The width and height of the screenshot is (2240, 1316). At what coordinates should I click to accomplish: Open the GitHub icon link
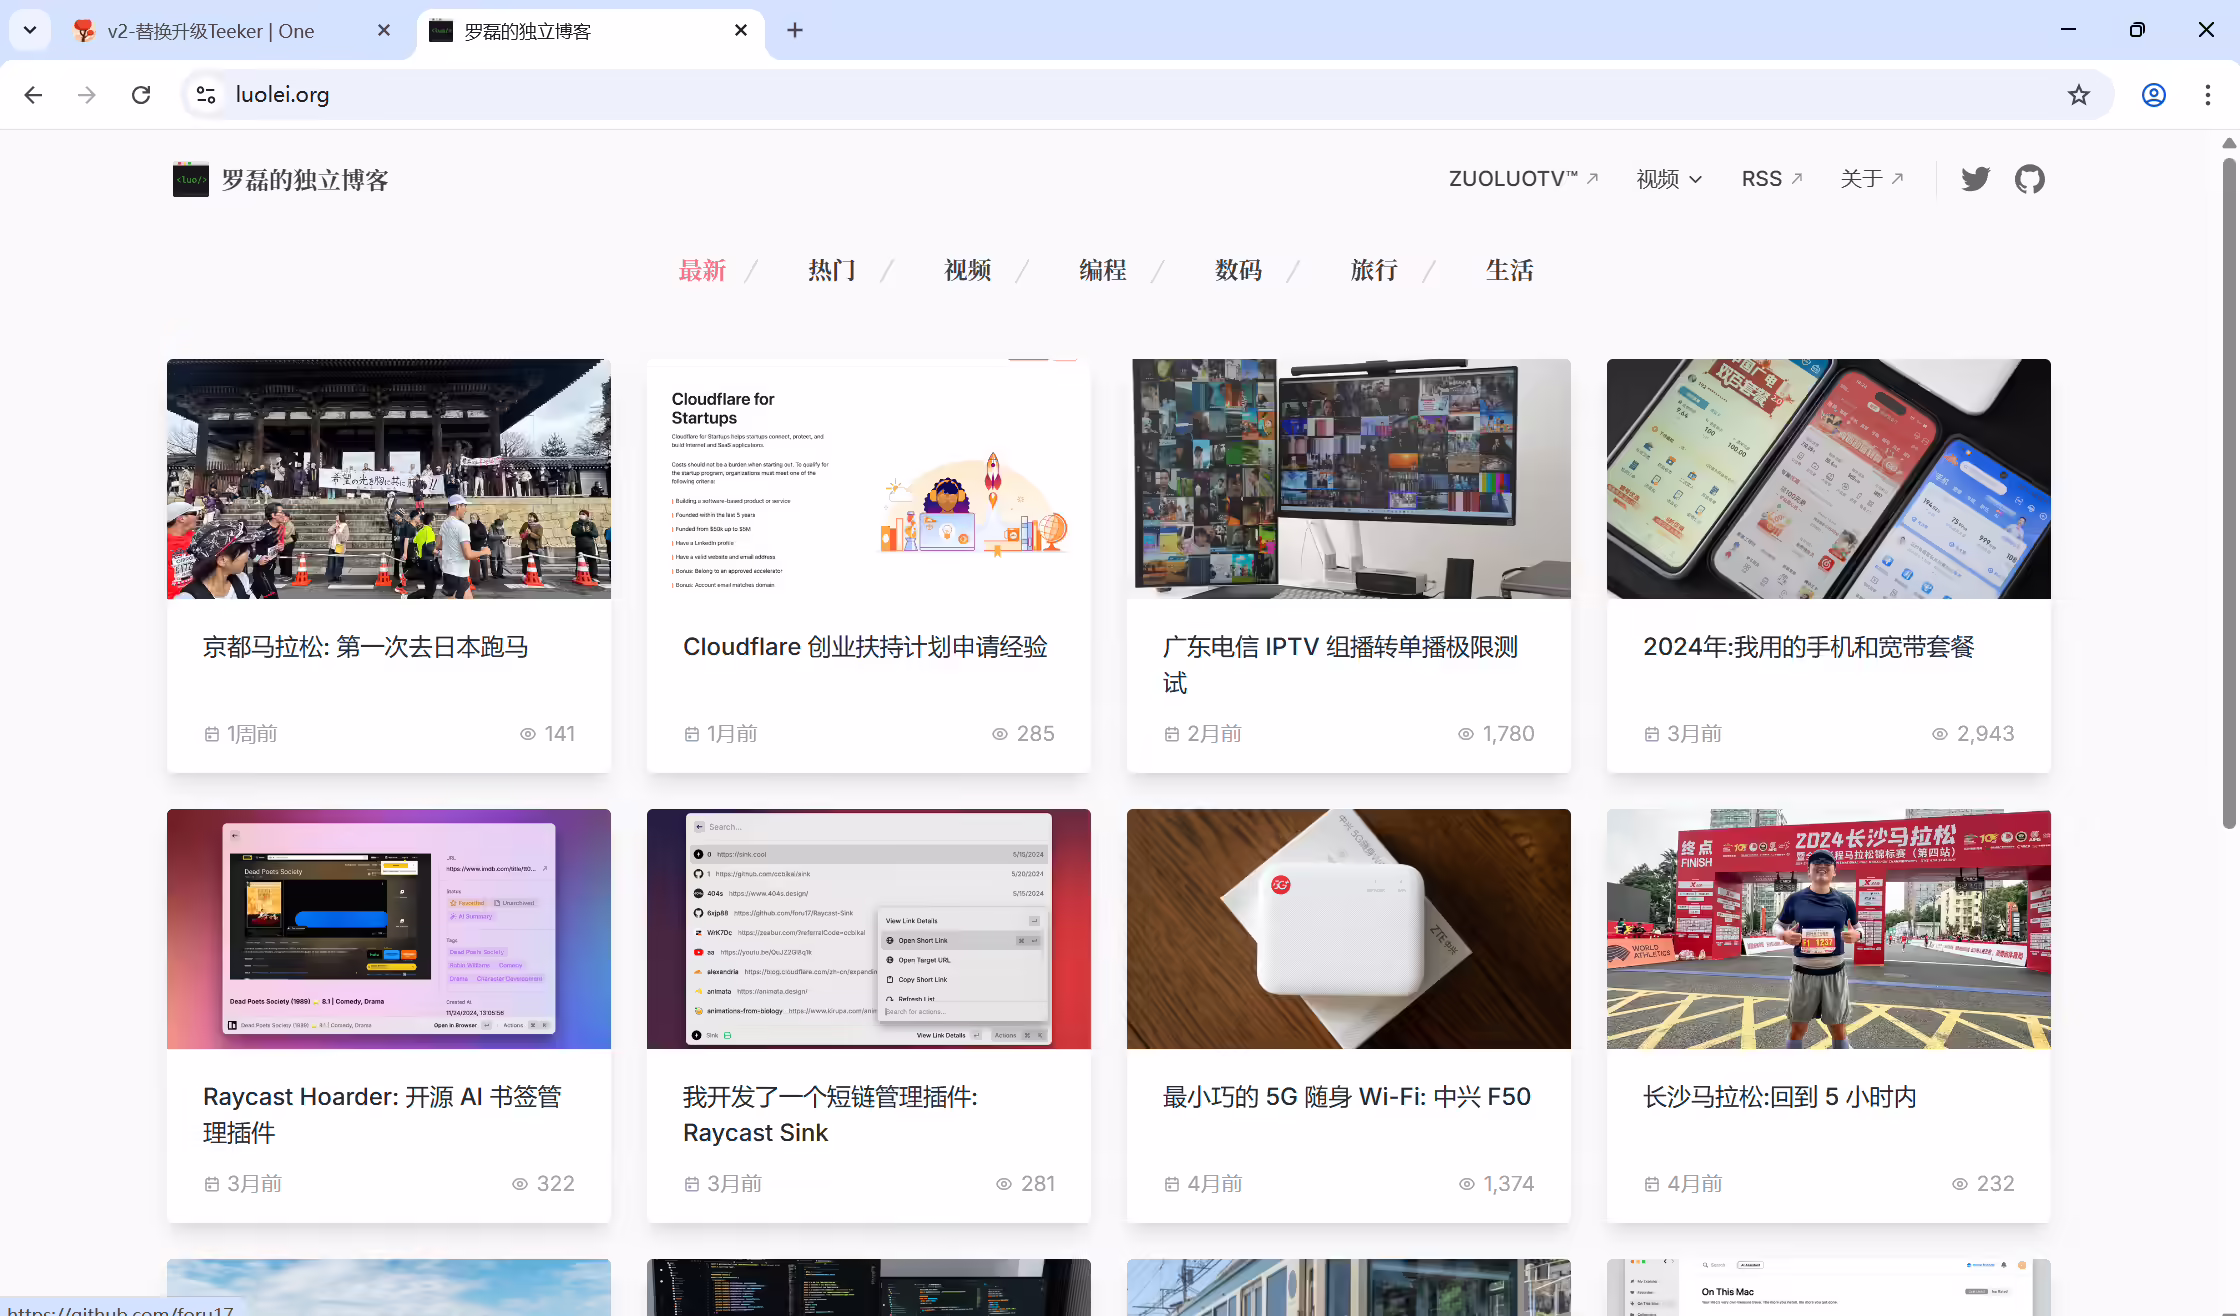2029,179
